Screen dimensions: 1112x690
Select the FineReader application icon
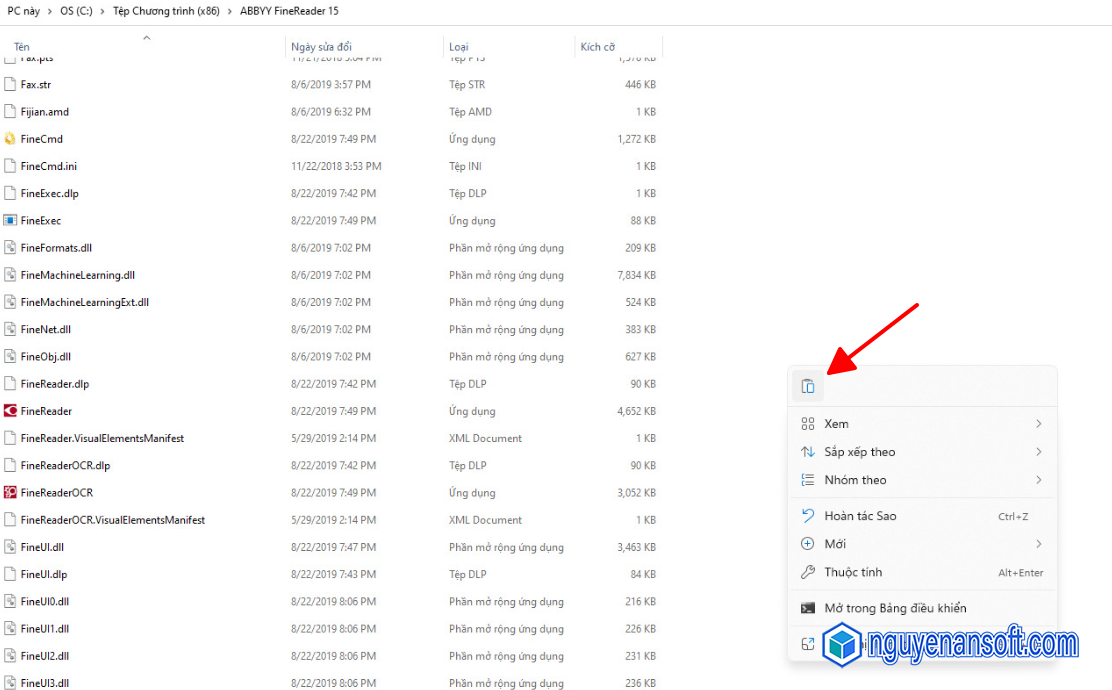tap(10, 411)
